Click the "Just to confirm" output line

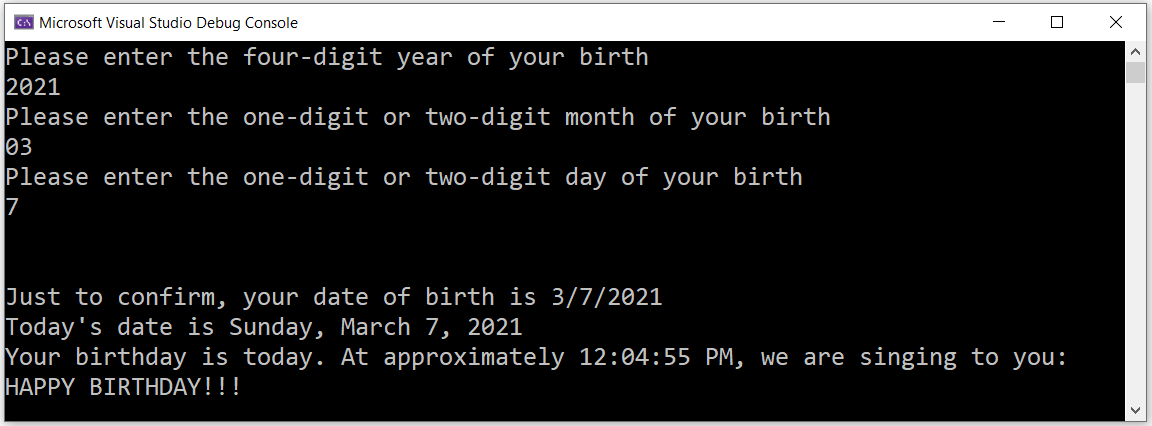point(334,297)
